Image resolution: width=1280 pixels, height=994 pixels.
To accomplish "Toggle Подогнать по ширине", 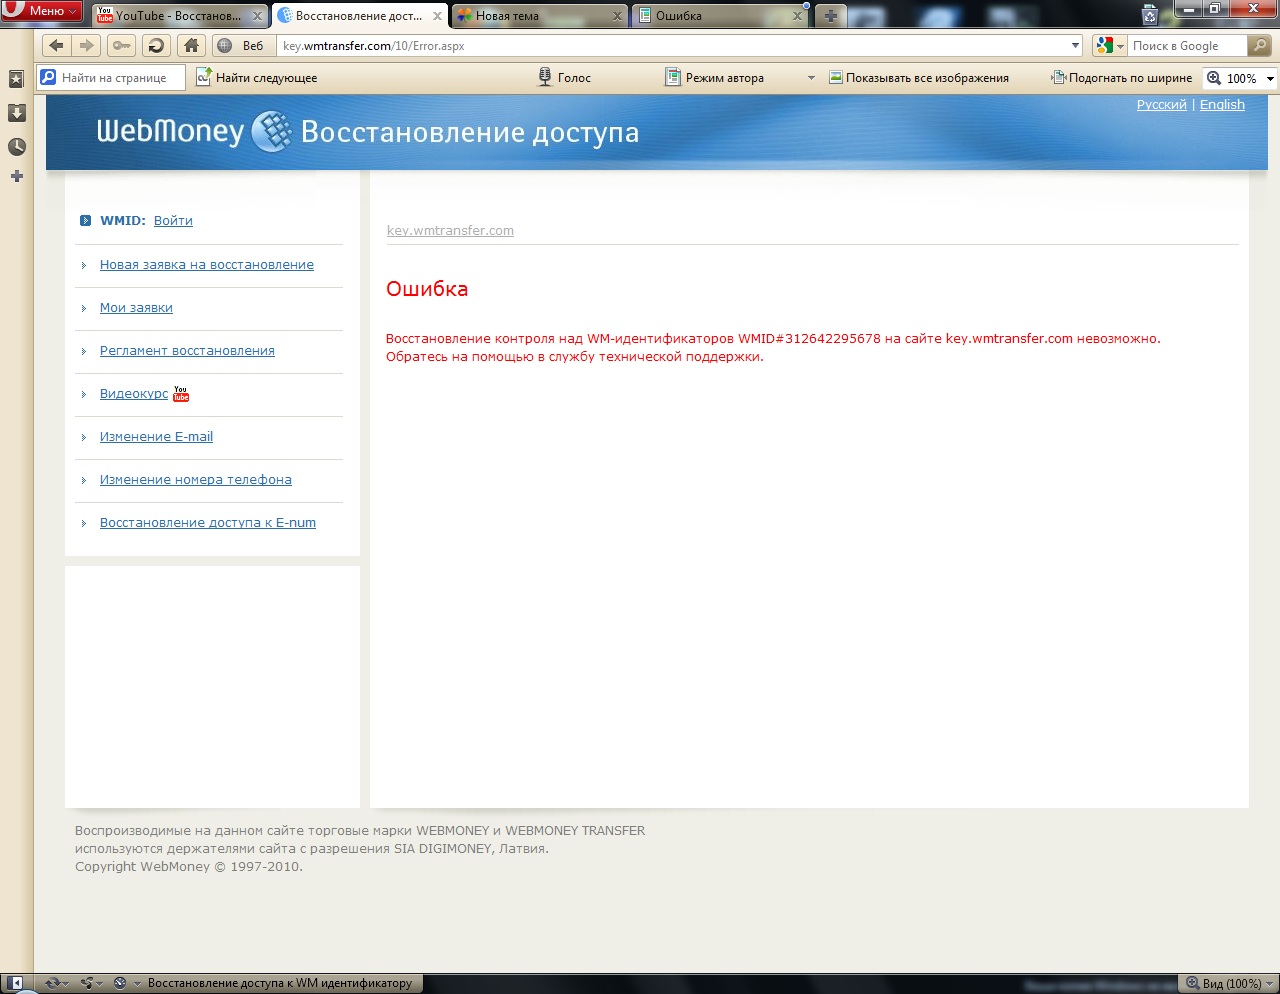I will pos(1121,78).
